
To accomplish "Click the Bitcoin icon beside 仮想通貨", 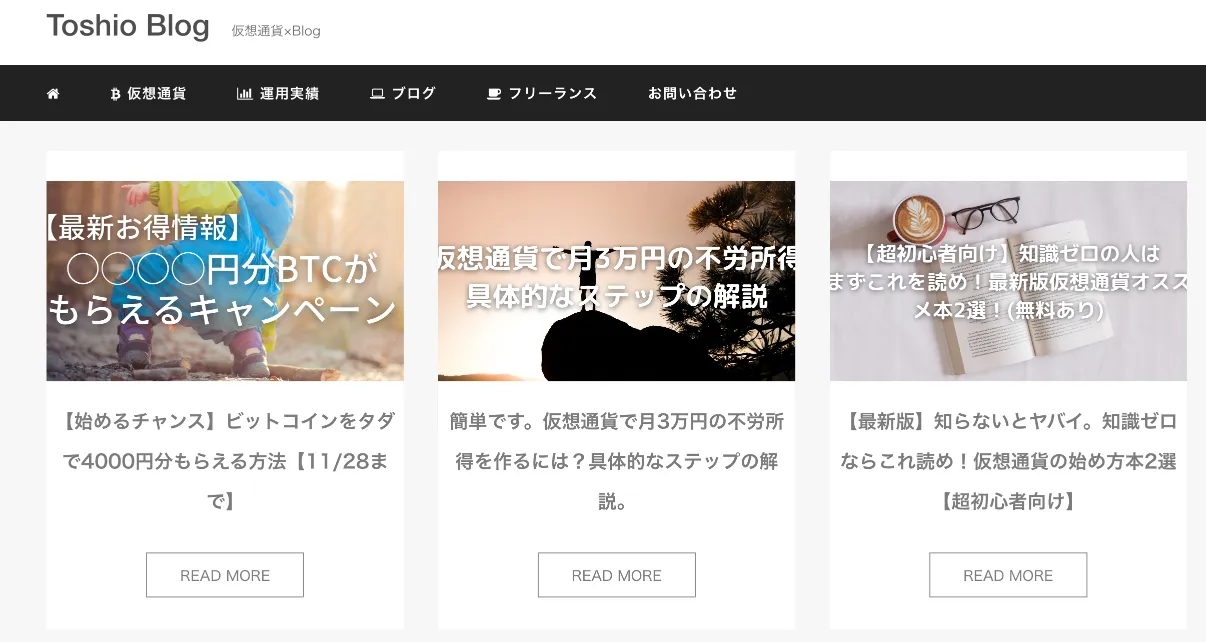I will 116,93.
